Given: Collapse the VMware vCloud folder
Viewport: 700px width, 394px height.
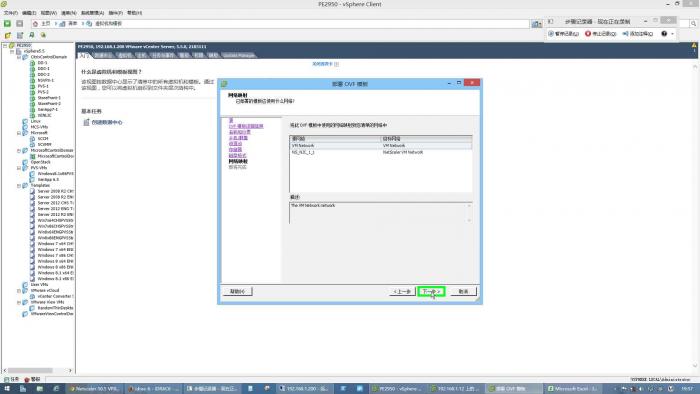Looking at the screenshot, I should [19, 290].
